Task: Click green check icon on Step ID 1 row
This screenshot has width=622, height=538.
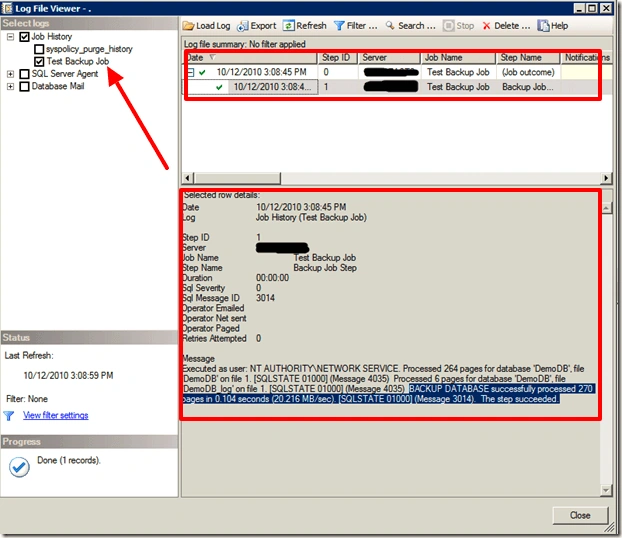Action: pos(219,87)
